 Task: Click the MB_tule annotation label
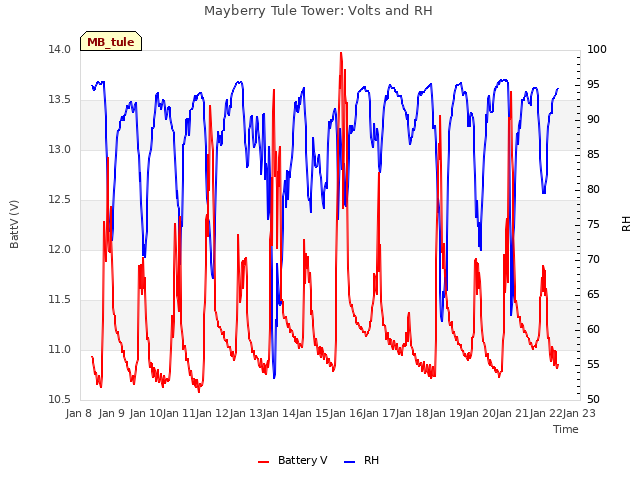click(x=111, y=41)
